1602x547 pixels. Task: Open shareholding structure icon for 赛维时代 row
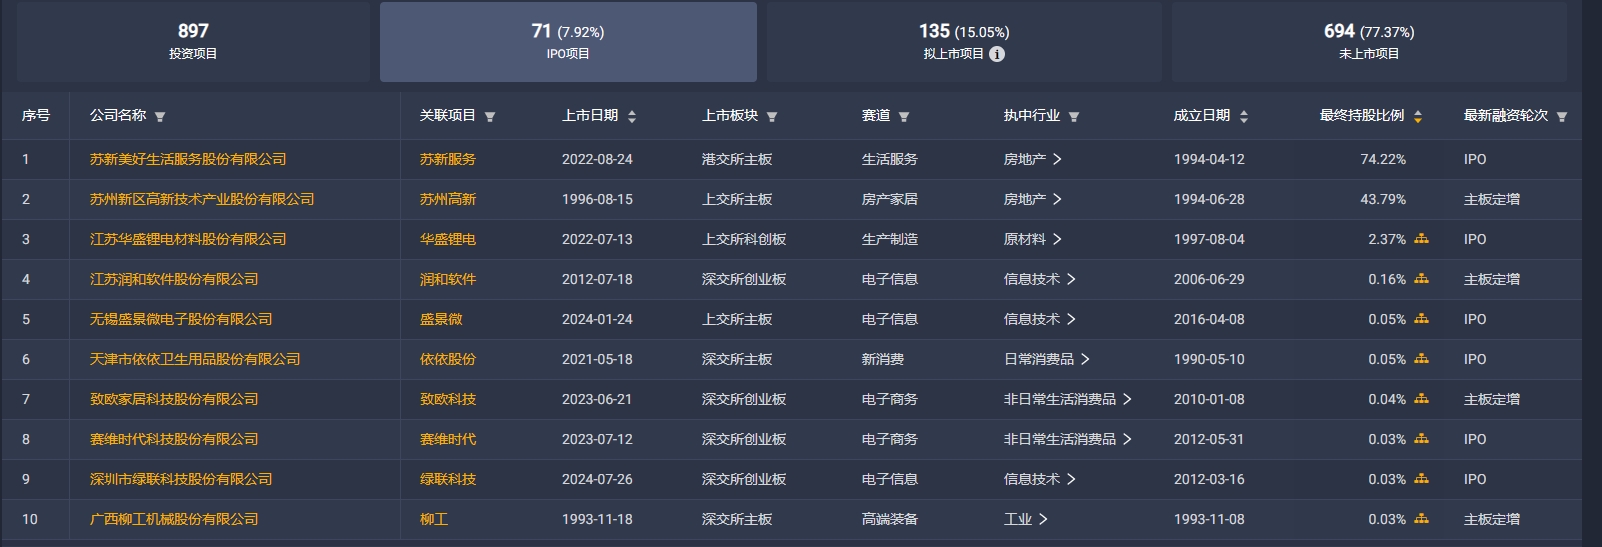tap(1422, 439)
